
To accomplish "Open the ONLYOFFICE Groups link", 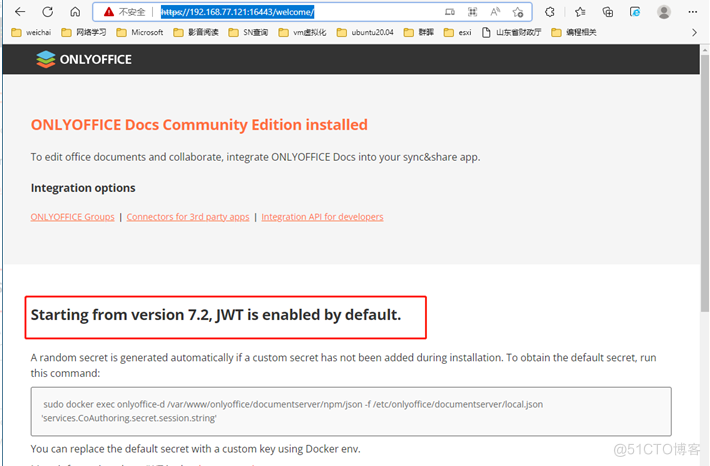I will pos(72,217).
